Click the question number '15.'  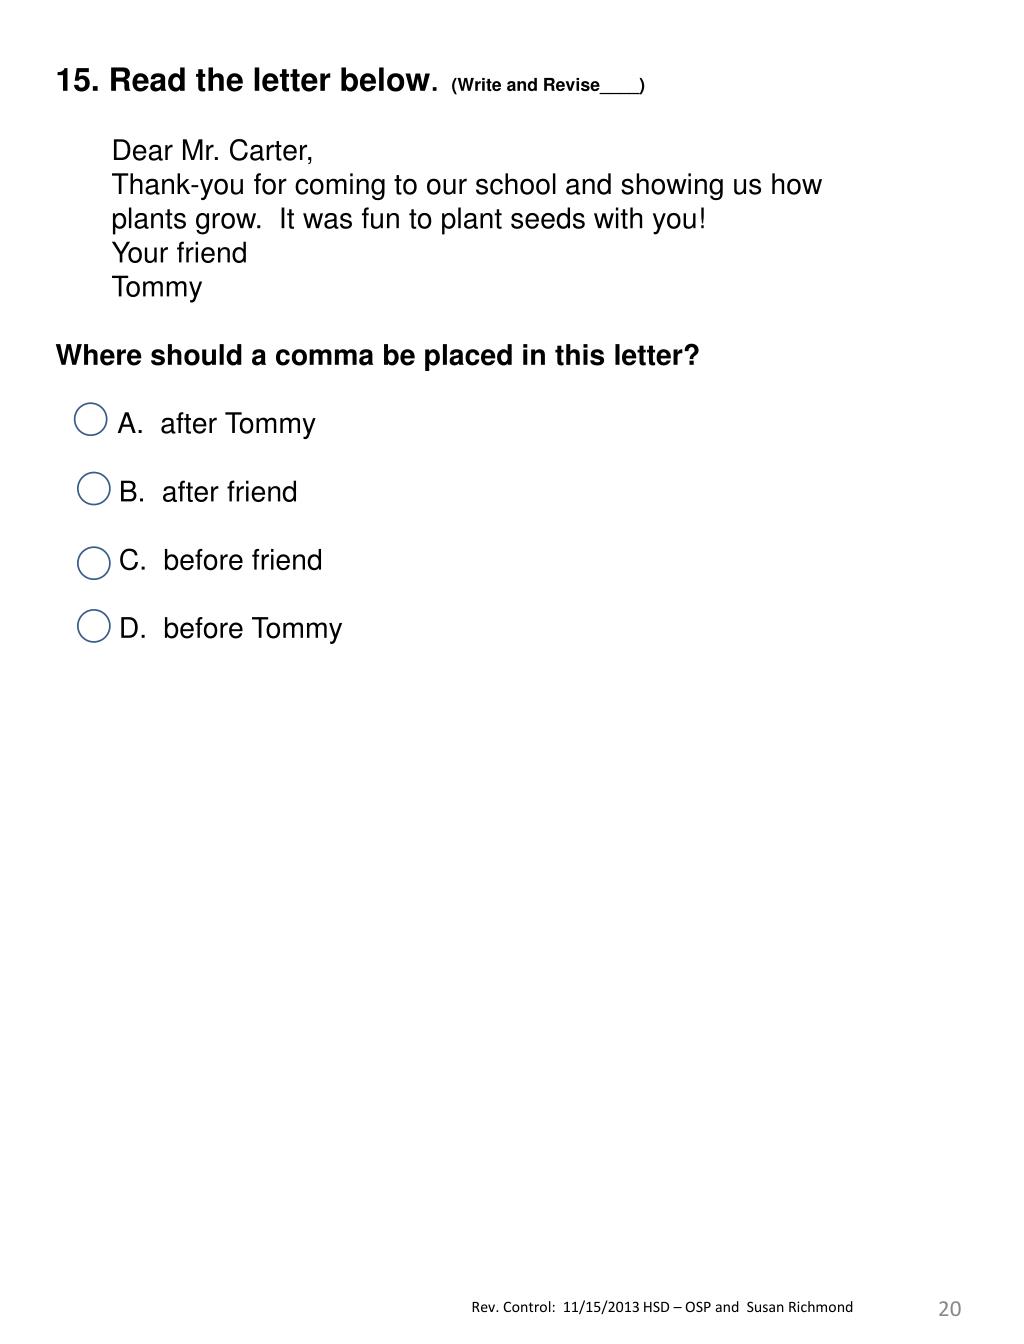[x=78, y=80]
